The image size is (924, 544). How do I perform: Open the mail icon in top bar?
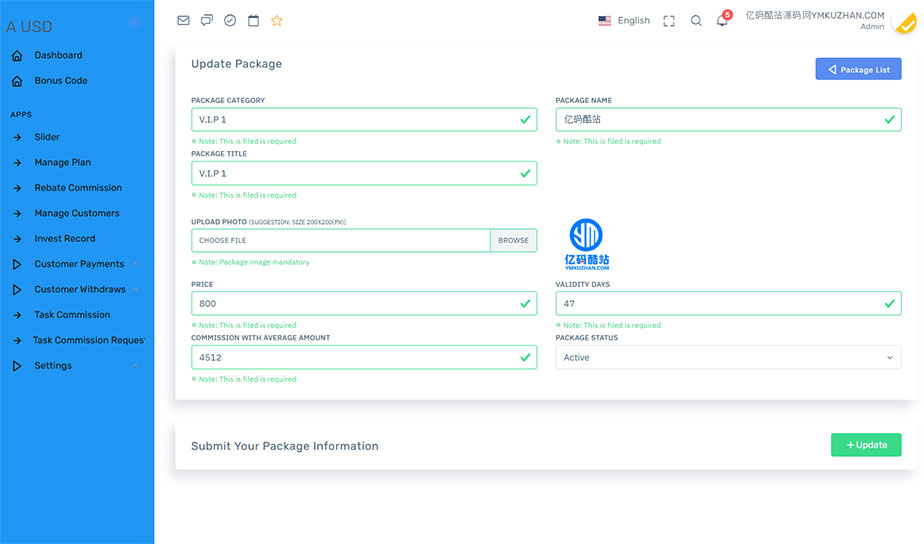coord(183,20)
